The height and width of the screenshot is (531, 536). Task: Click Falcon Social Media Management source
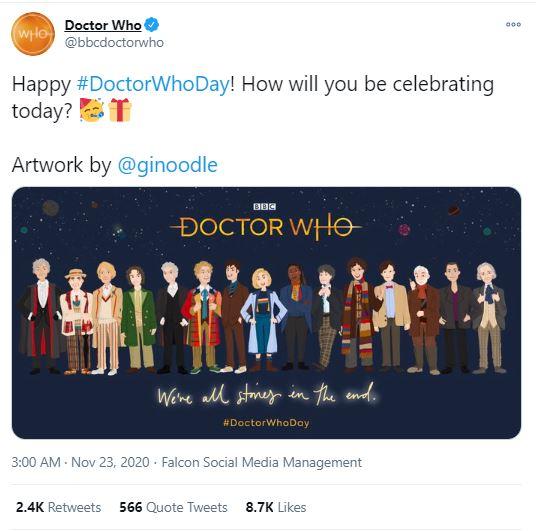[262, 462]
